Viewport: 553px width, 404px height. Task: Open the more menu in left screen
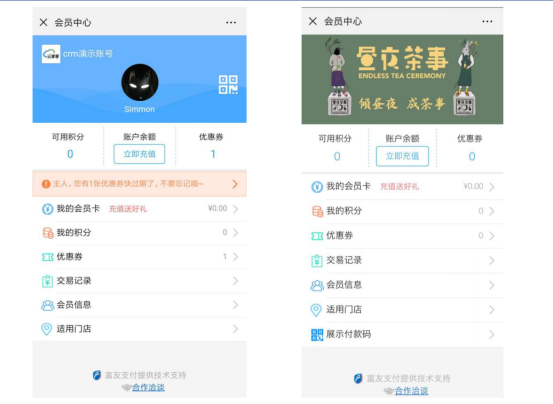click(231, 23)
